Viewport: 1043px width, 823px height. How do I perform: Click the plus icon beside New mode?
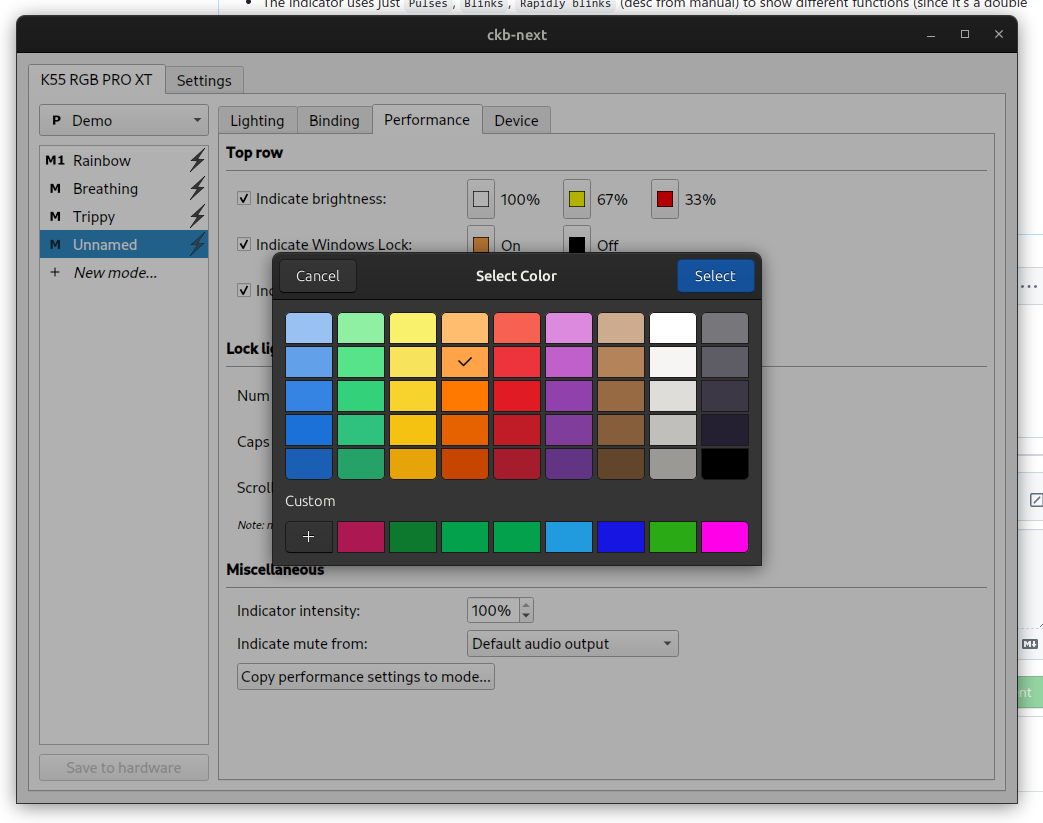click(x=55, y=272)
